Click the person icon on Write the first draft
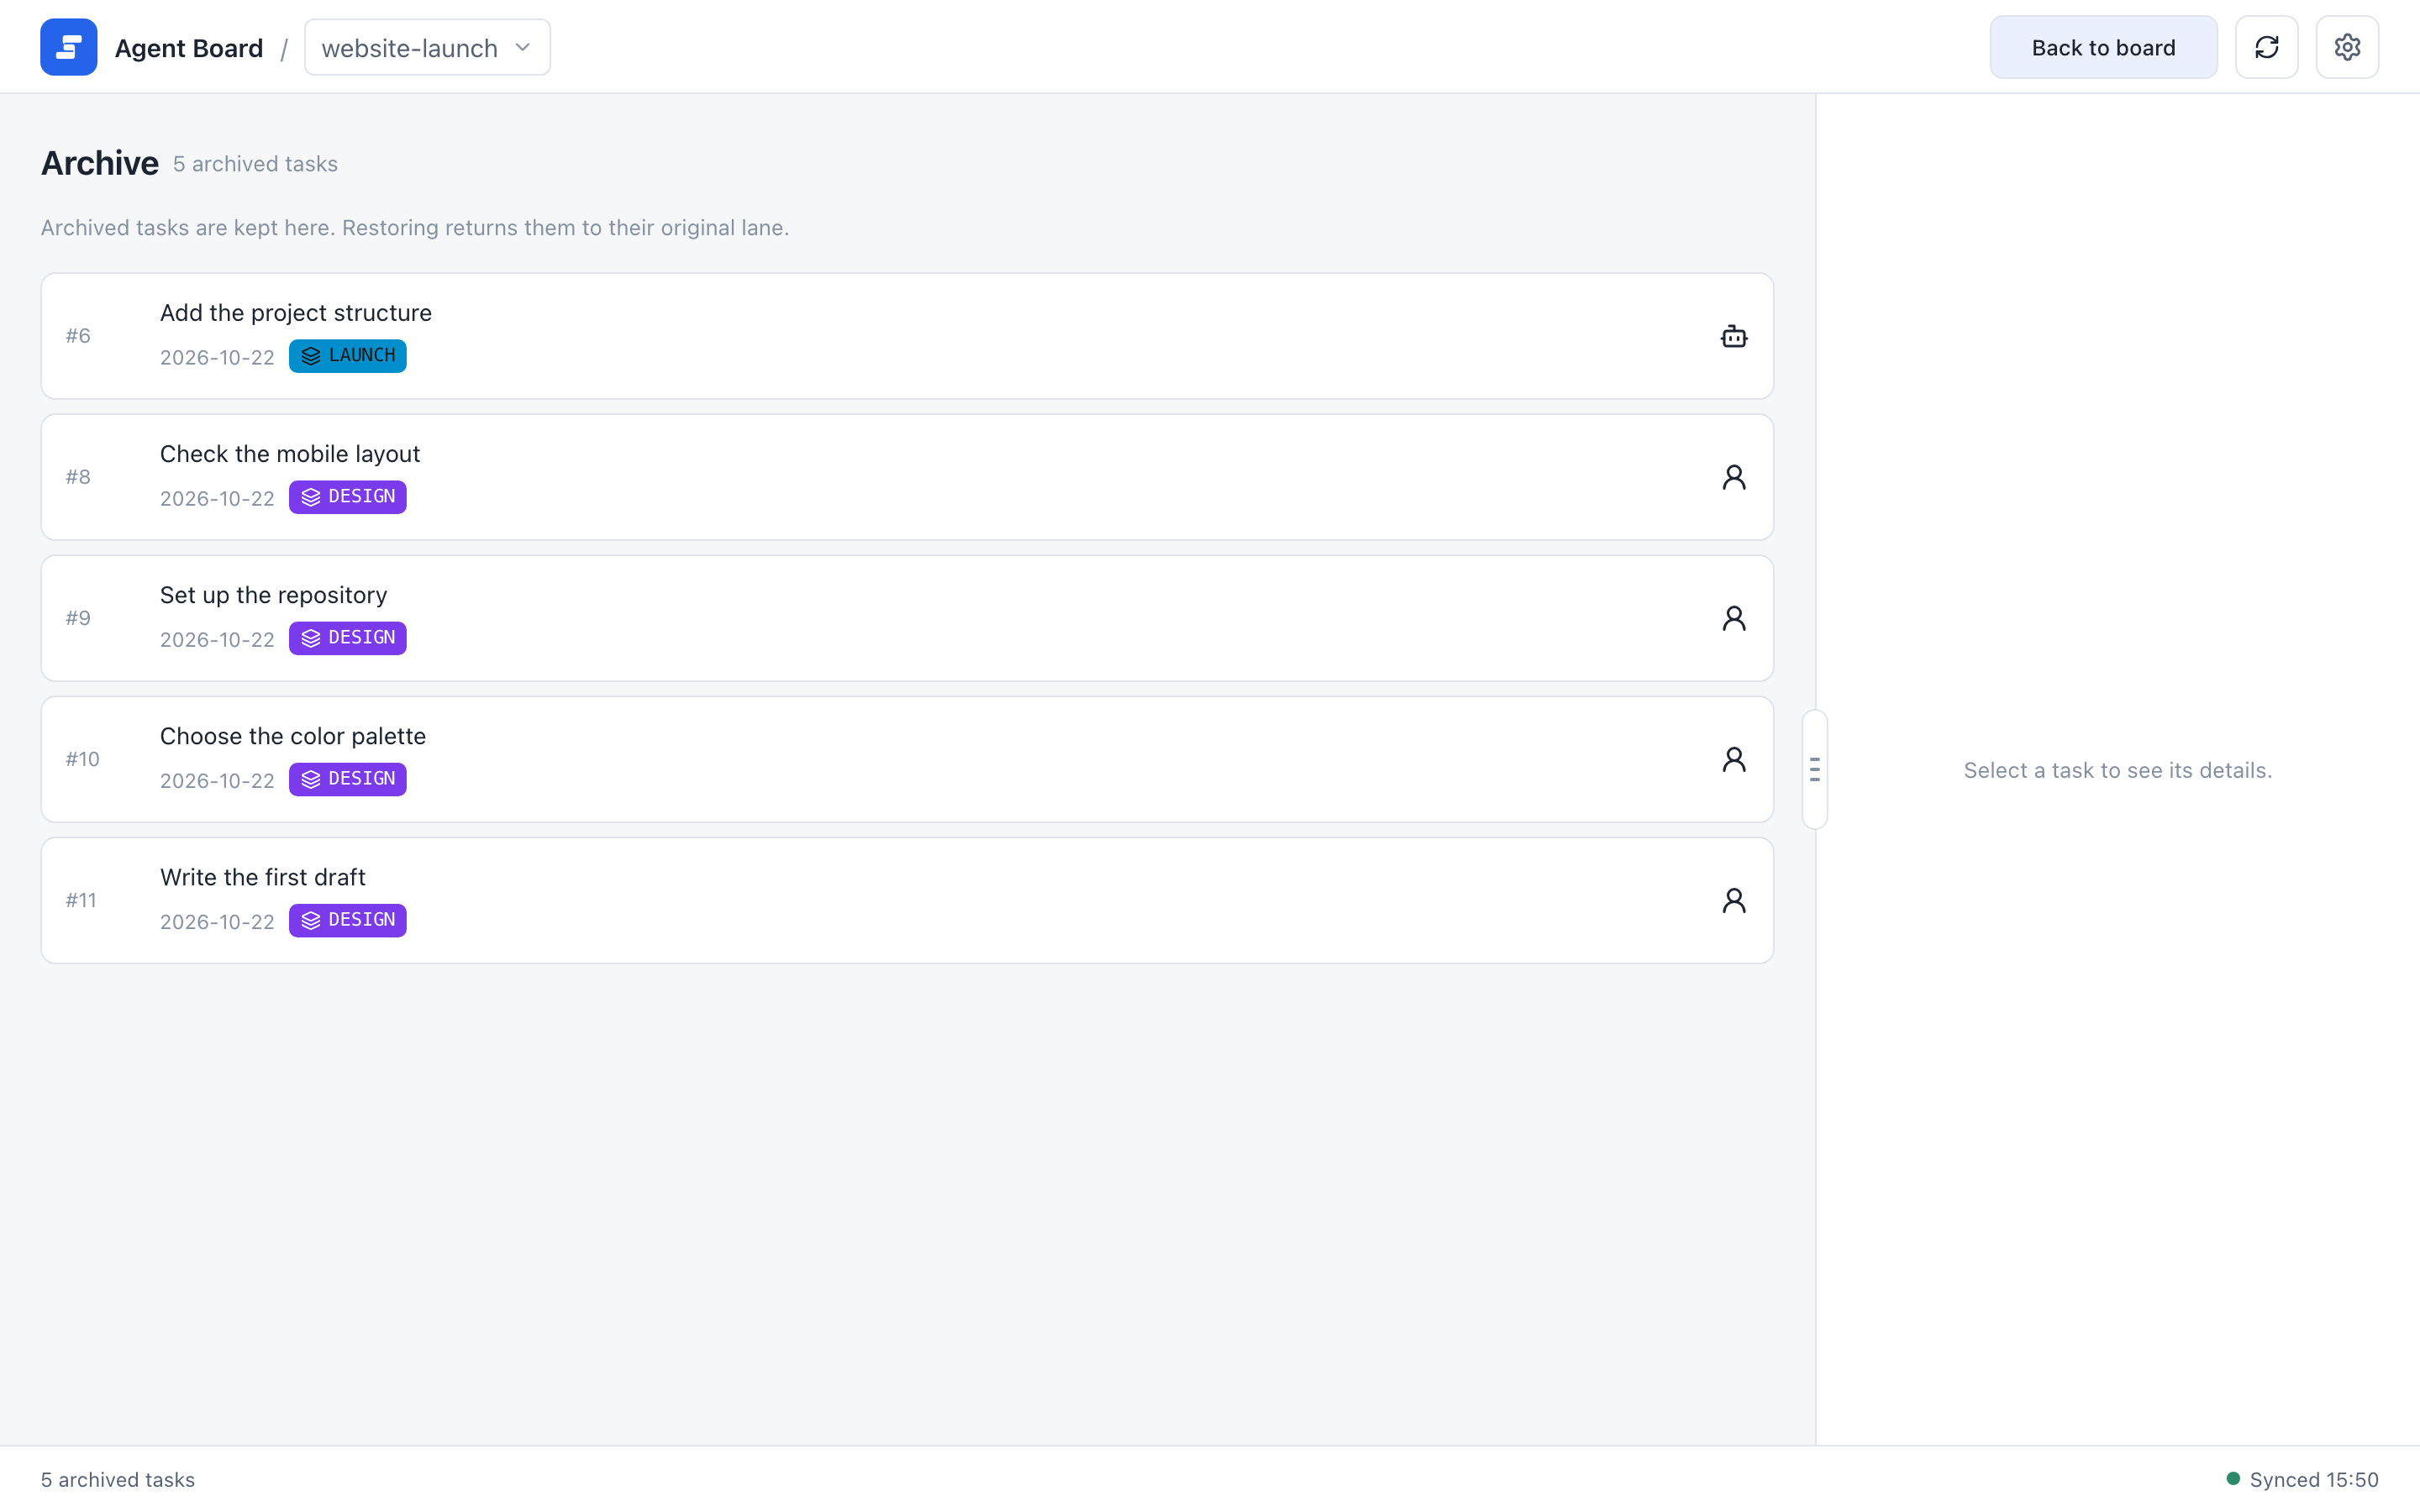2420x1512 pixels. click(1733, 900)
